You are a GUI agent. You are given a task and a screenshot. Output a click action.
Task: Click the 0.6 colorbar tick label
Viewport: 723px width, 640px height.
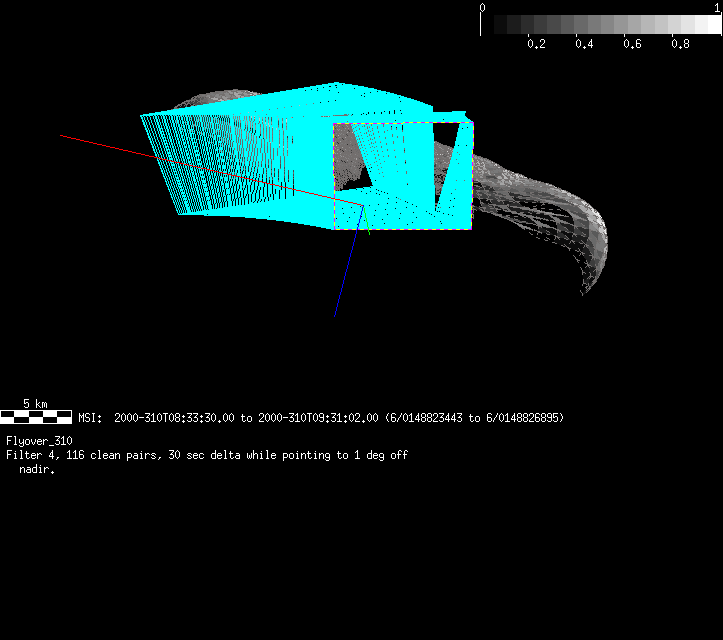pos(632,45)
